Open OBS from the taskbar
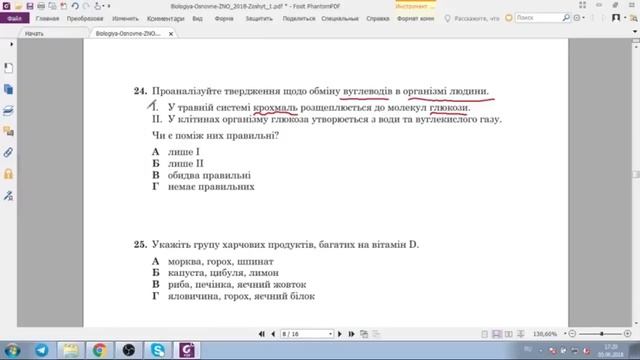Viewport: 640px width, 360px height. click(129, 350)
